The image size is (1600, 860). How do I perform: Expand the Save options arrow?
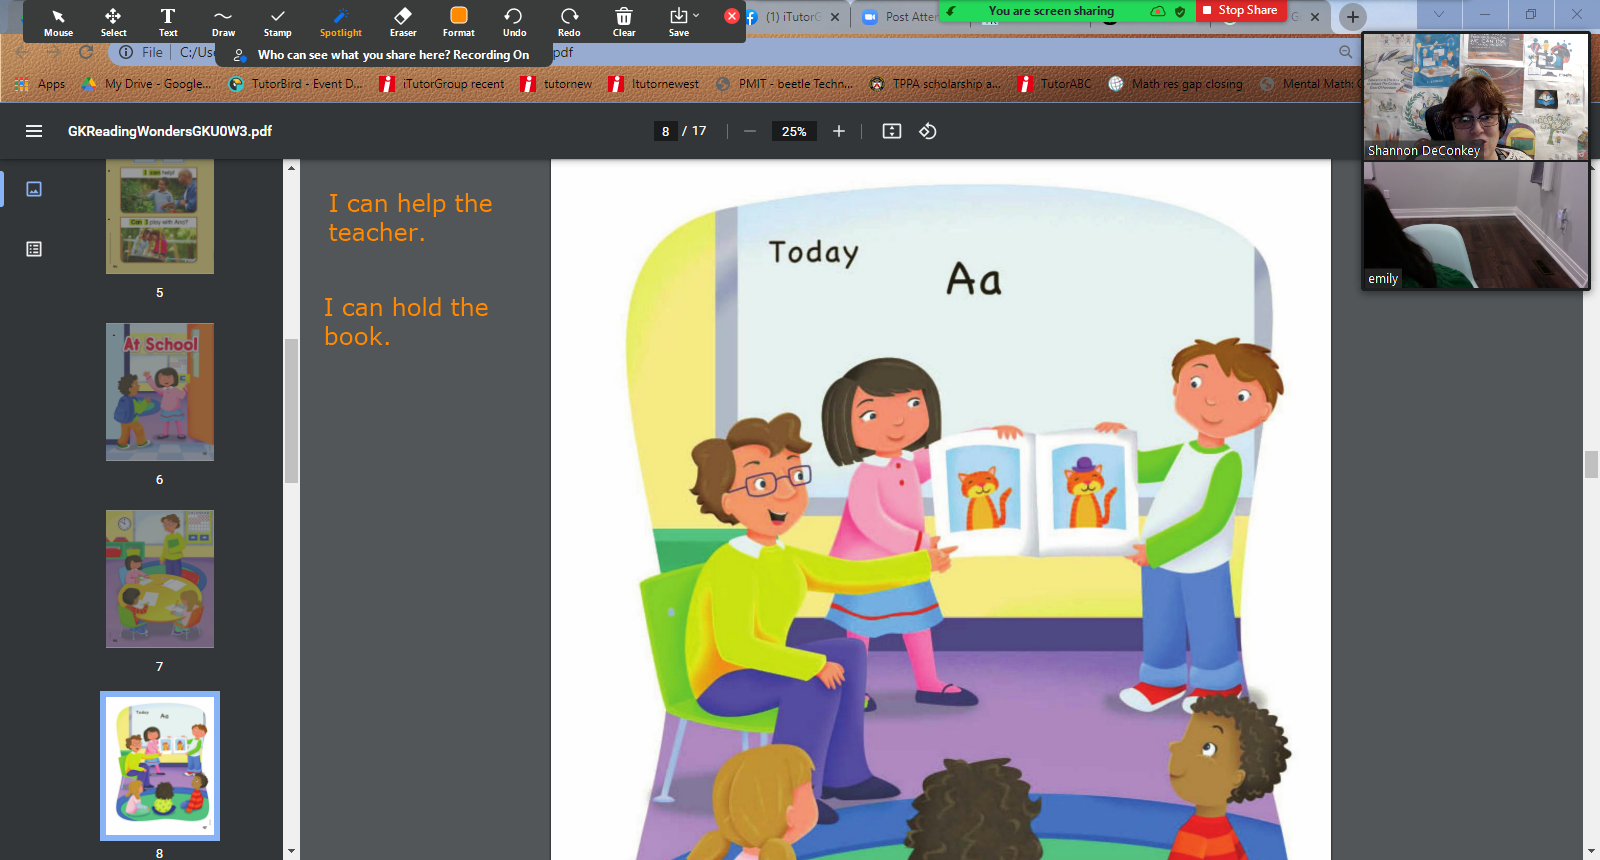[x=696, y=15]
